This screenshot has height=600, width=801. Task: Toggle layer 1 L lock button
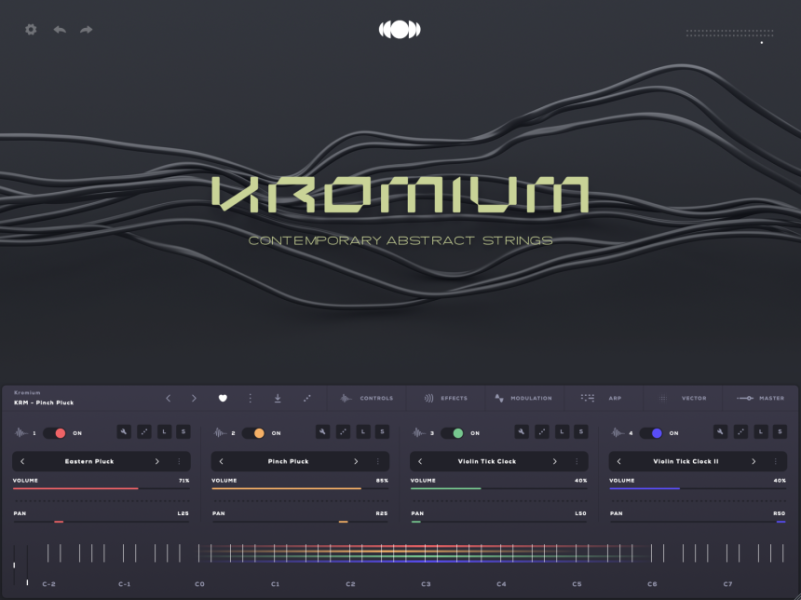pos(164,432)
